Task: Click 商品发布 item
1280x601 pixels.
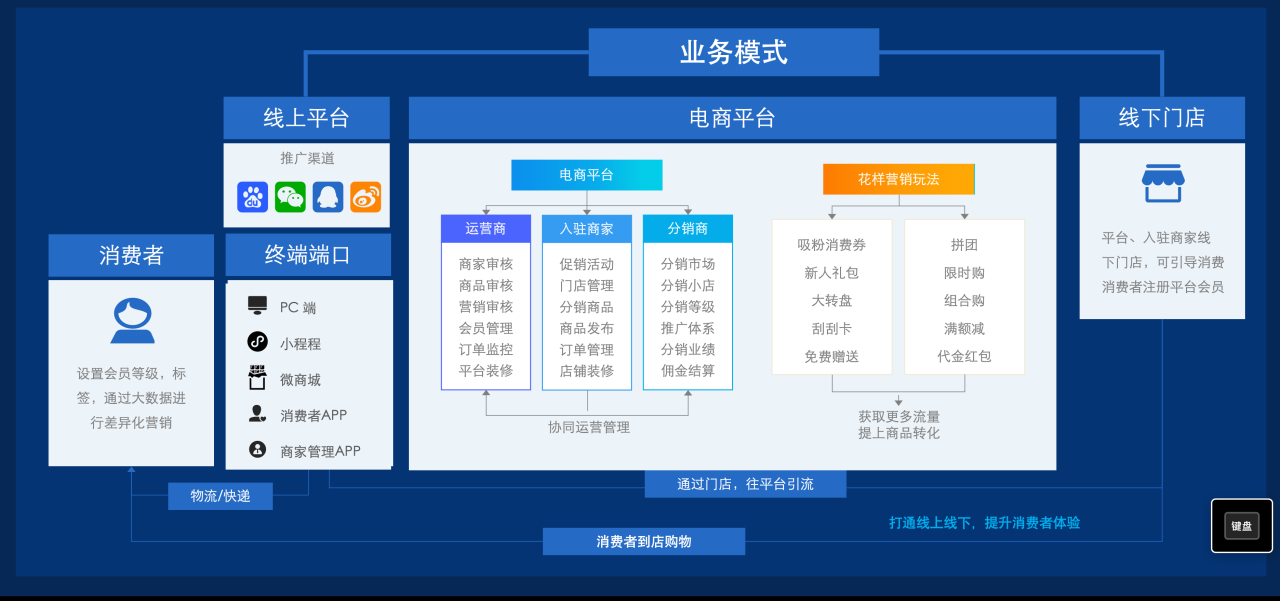Action: pyautogui.click(x=587, y=328)
